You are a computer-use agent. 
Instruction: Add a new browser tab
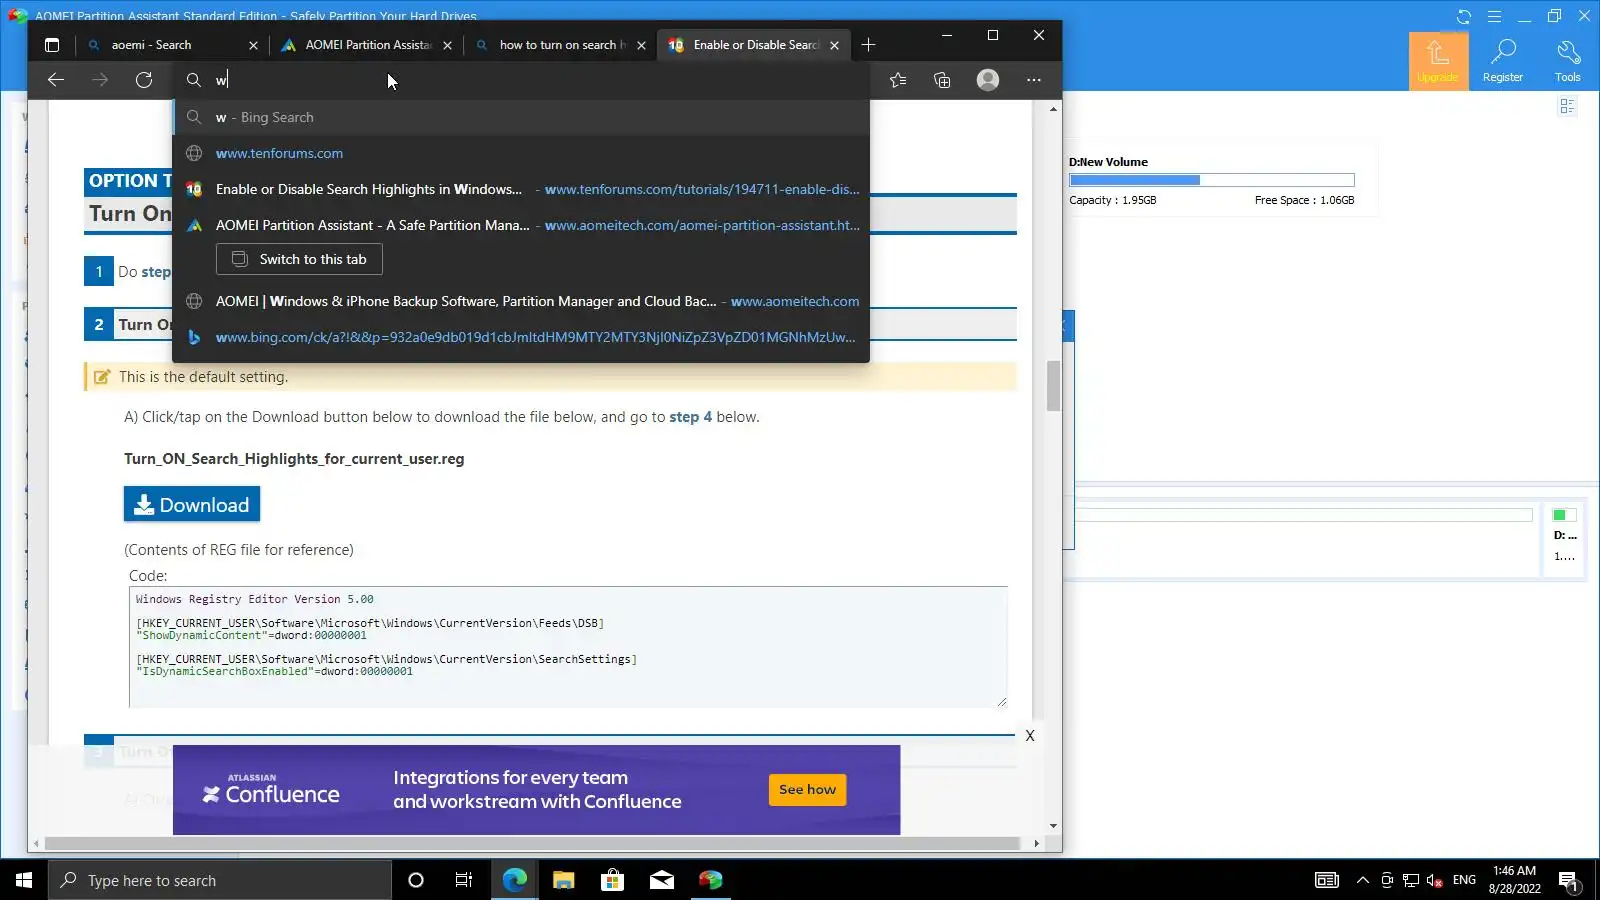click(868, 45)
